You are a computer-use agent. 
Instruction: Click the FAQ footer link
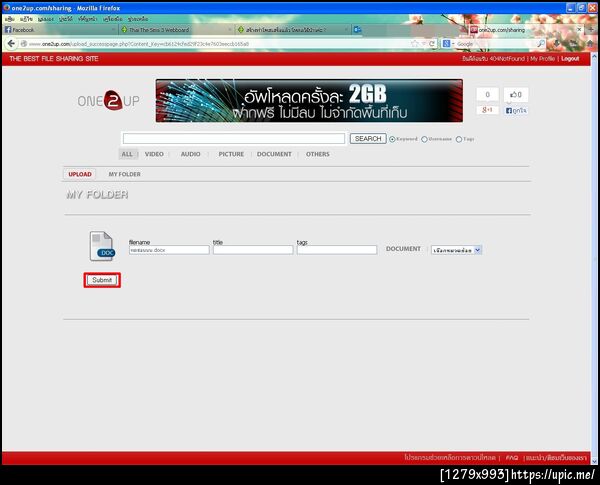click(512, 457)
